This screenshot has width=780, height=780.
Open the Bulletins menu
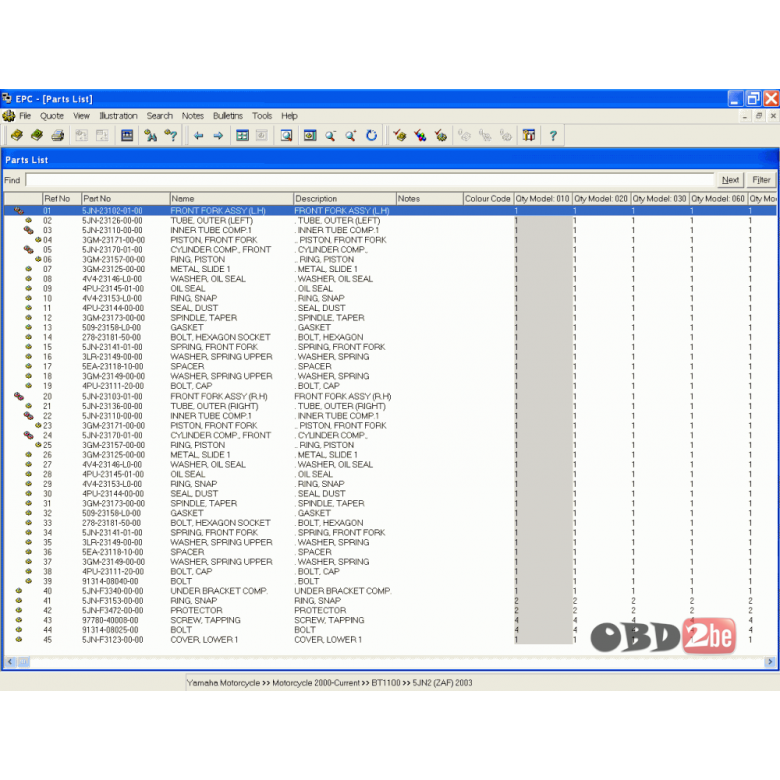[x=228, y=116]
